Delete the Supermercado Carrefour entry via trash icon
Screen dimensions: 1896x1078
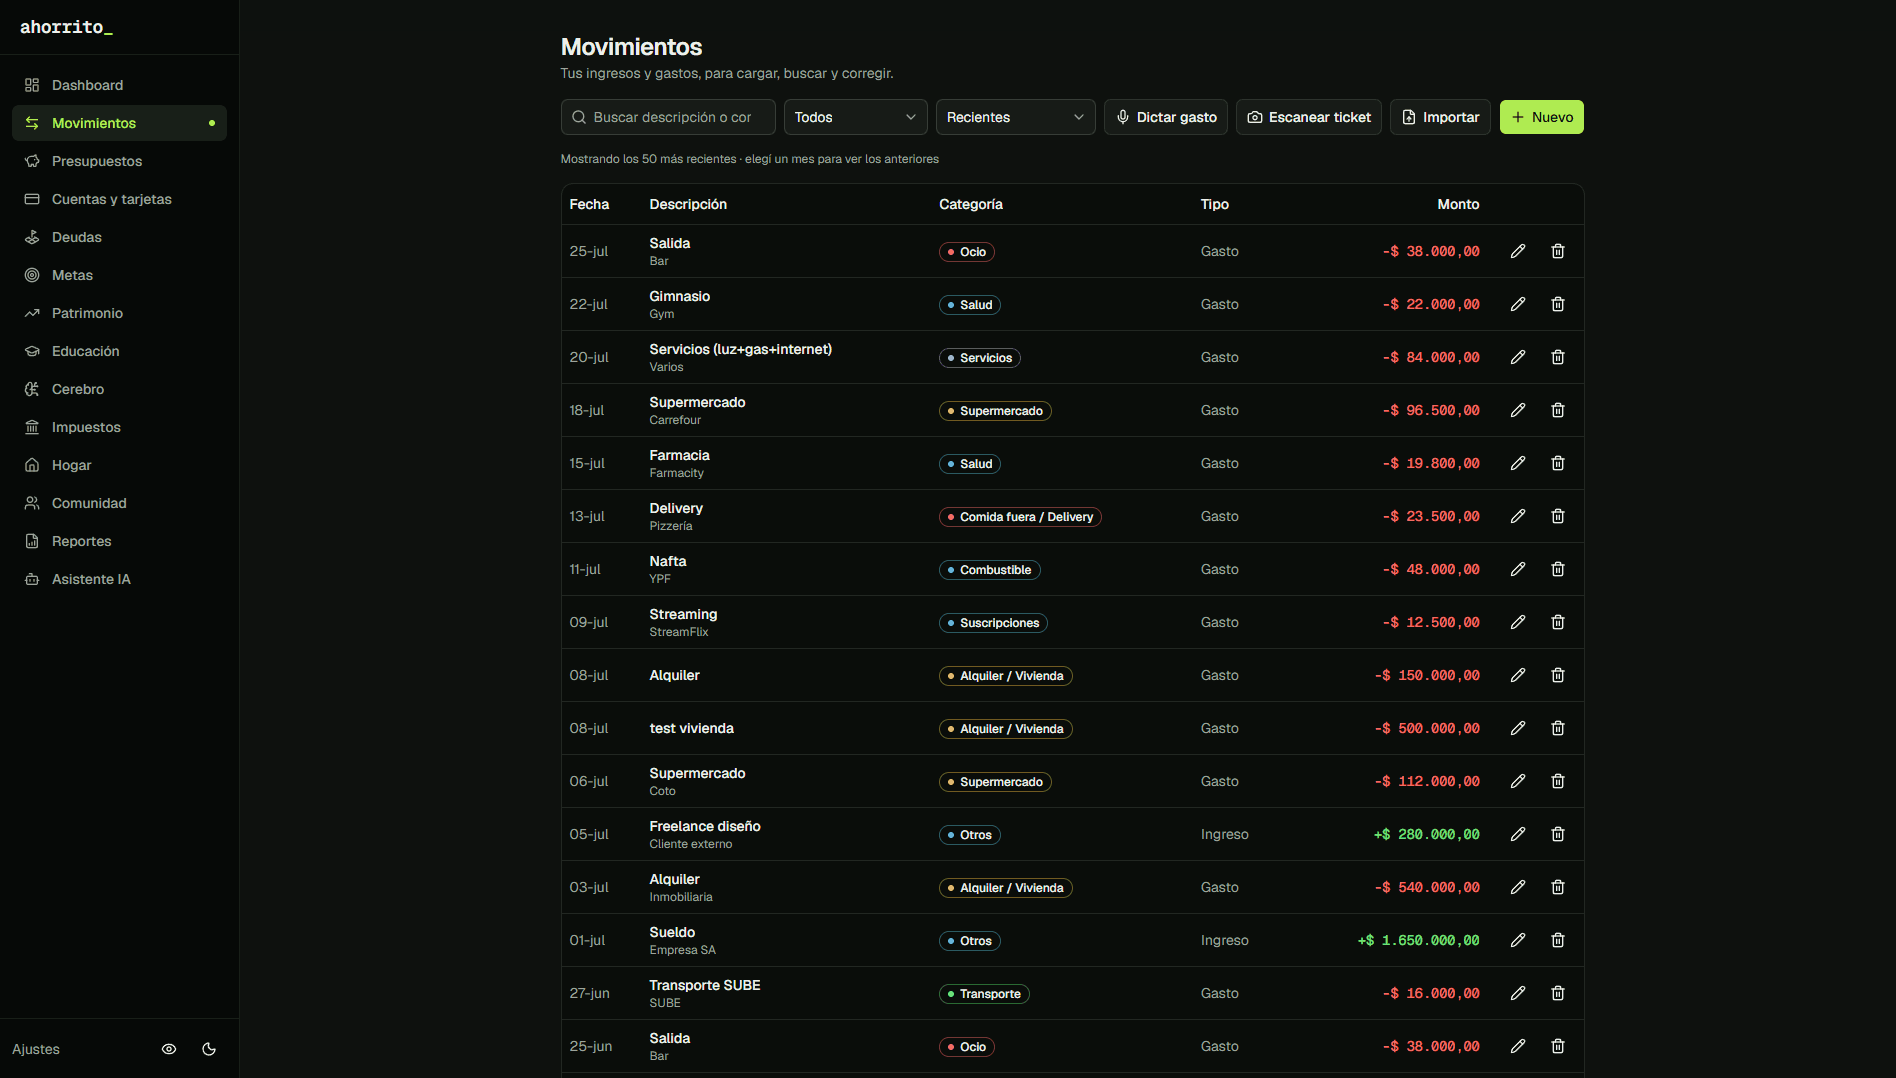(1557, 410)
